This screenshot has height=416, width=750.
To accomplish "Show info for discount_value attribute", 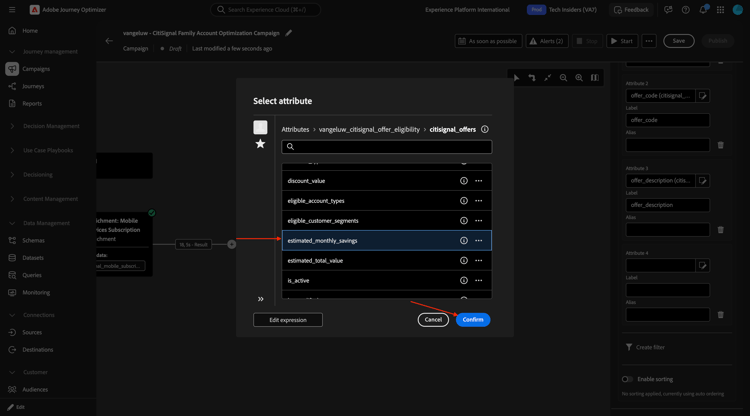I will click(463, 181).
